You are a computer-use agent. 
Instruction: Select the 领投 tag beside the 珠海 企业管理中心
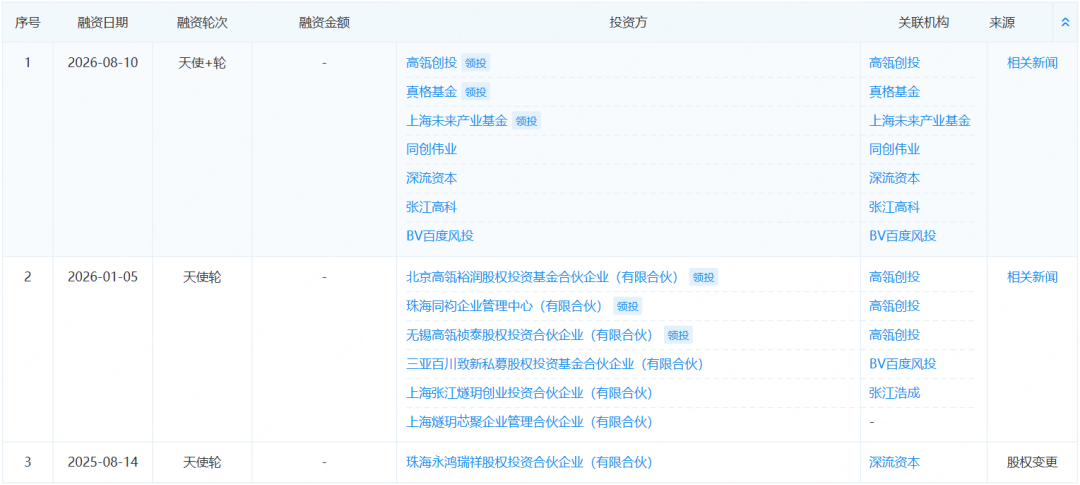point(627,306)
